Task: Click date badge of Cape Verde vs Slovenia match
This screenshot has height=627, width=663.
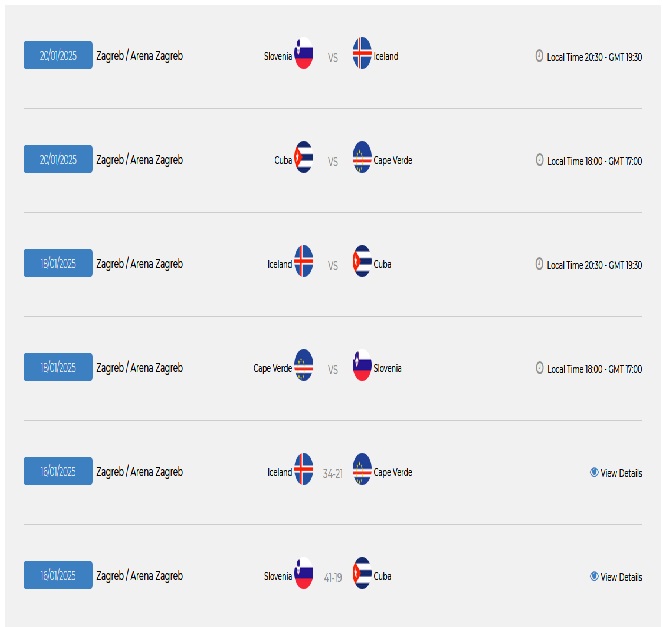Action: point(58,367)
